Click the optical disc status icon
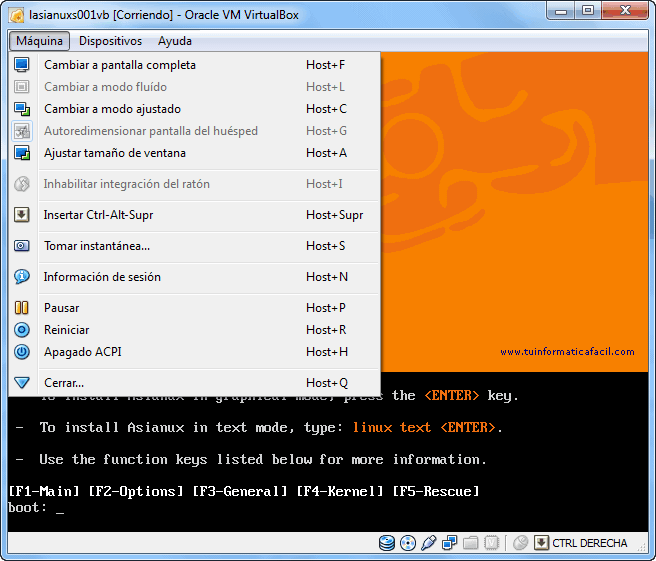 point(408,543)
